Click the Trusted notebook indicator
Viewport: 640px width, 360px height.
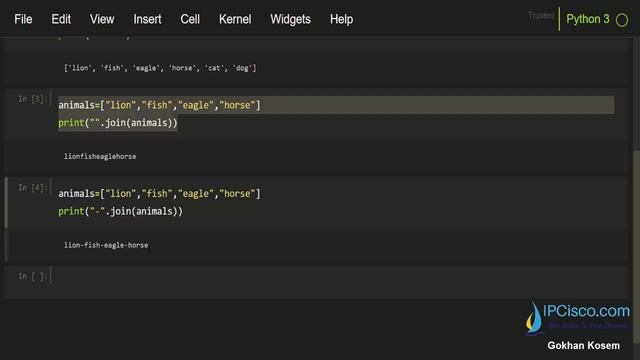tap(541, 16)
